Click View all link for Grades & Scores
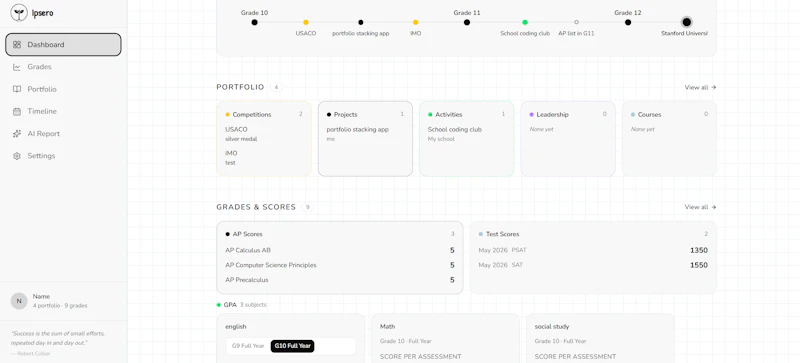The image size is (800, 363). pyautogui.click(x=701, y=207)
